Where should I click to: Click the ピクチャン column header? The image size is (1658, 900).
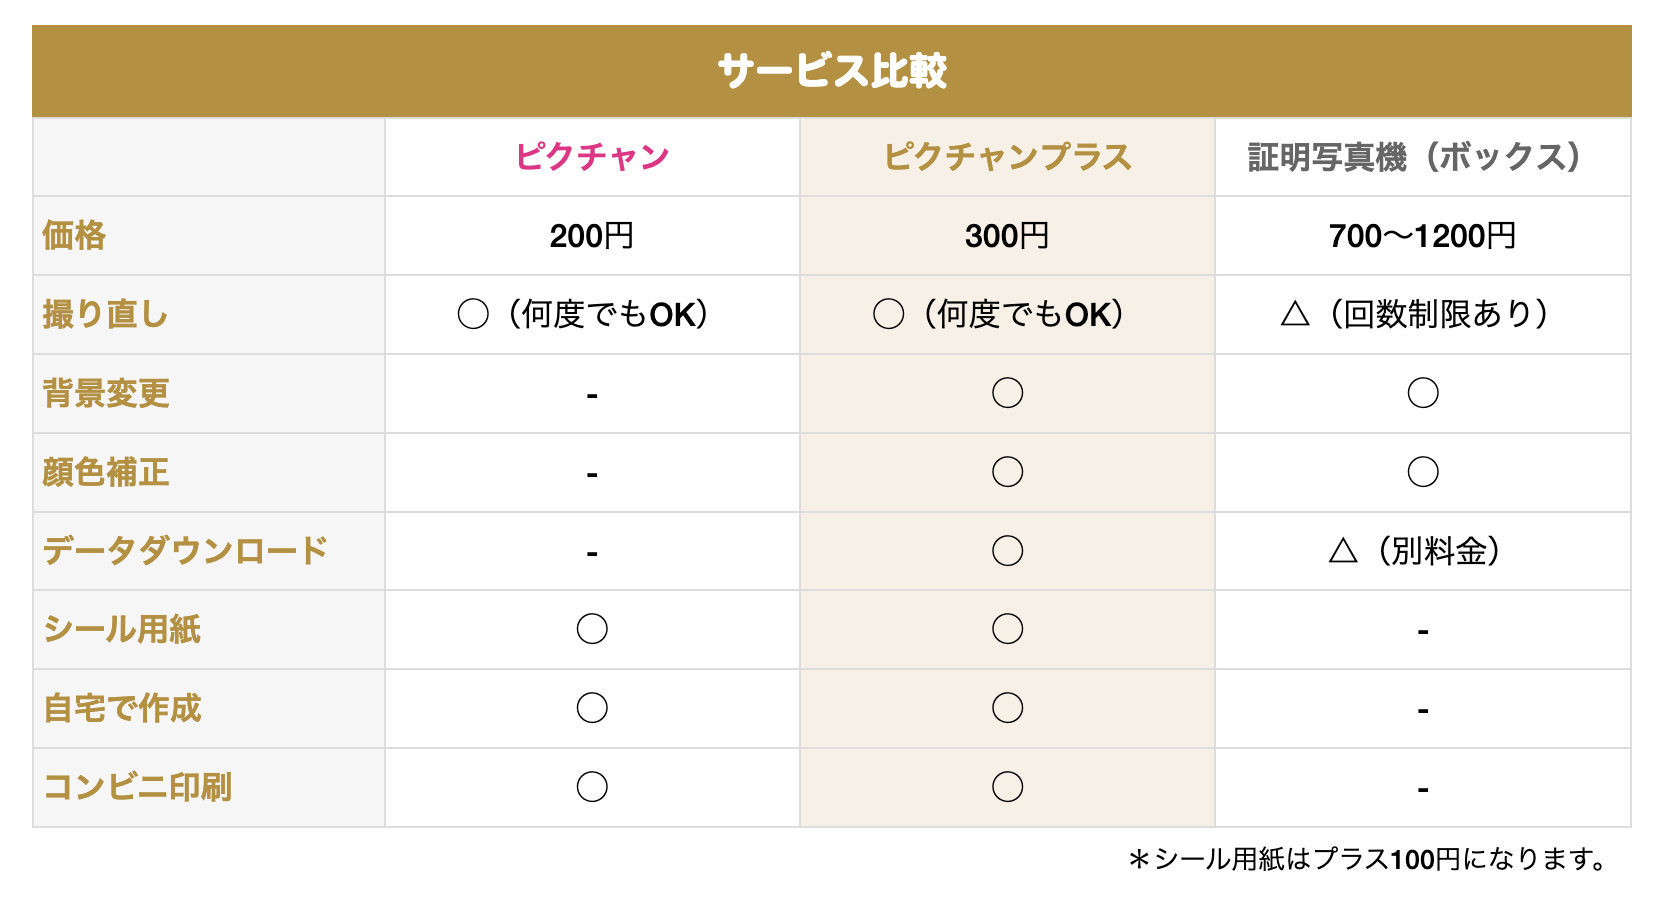592,157
